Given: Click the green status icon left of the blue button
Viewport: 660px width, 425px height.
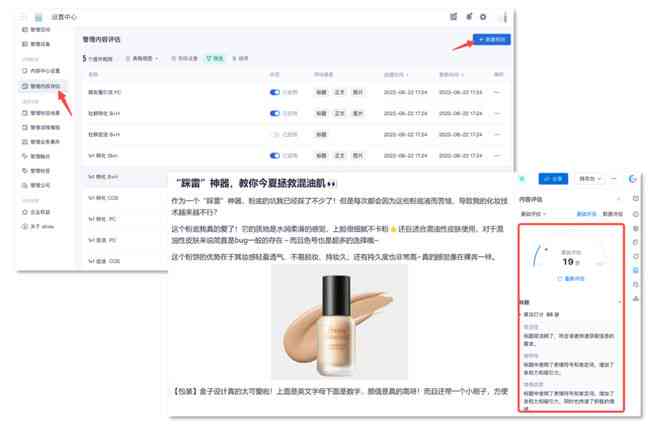Looking at the screenshot, I should click(522, 179).
